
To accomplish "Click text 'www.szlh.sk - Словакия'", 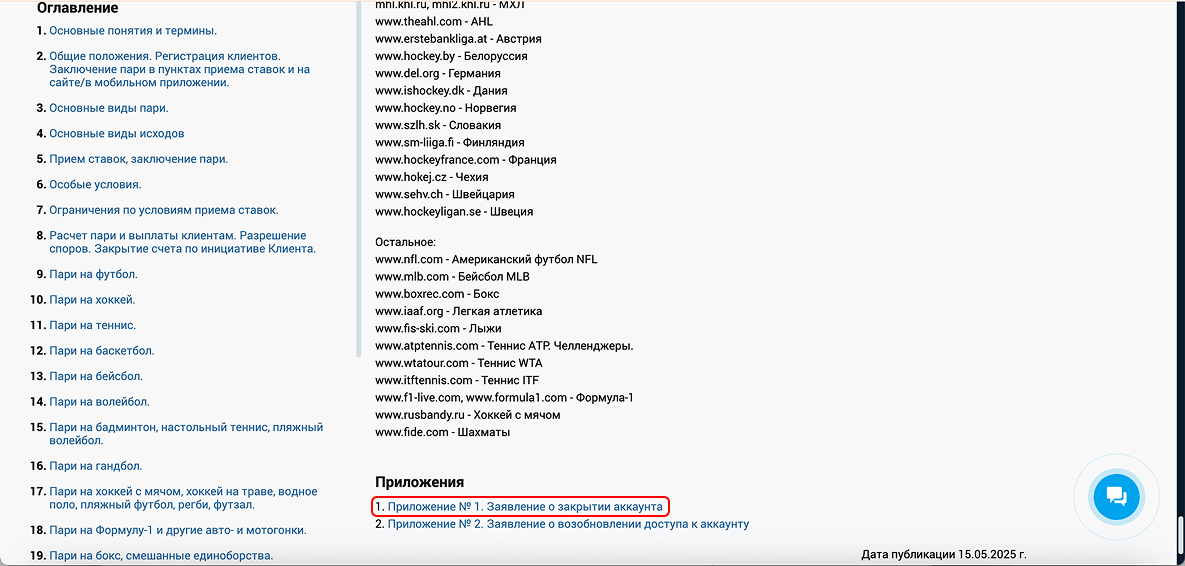I will click(438, 125).
